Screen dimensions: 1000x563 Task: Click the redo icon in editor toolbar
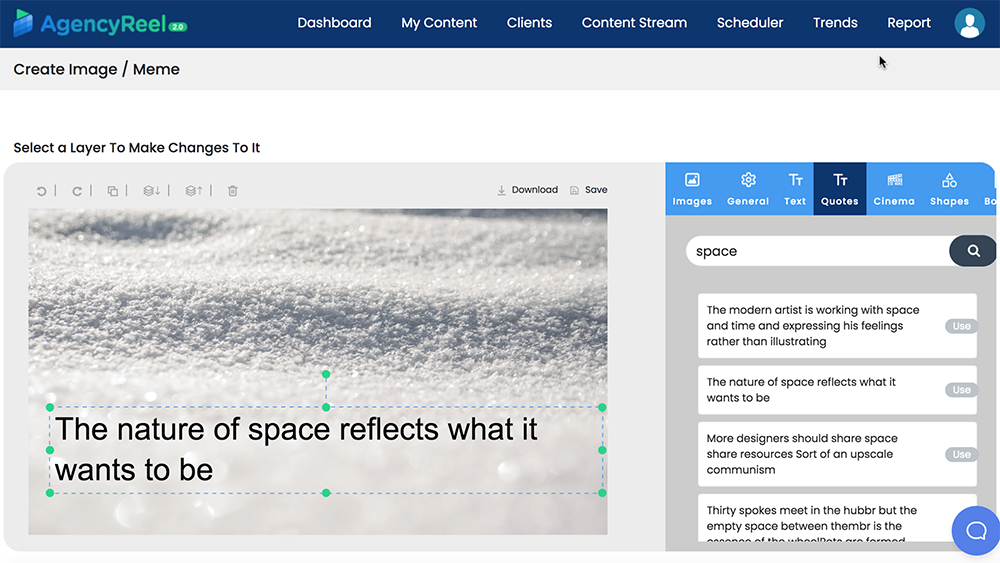77,191
